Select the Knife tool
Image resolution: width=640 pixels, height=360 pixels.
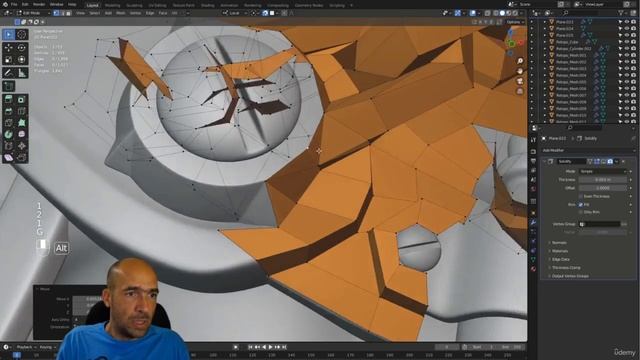click(x=9, y=123)
